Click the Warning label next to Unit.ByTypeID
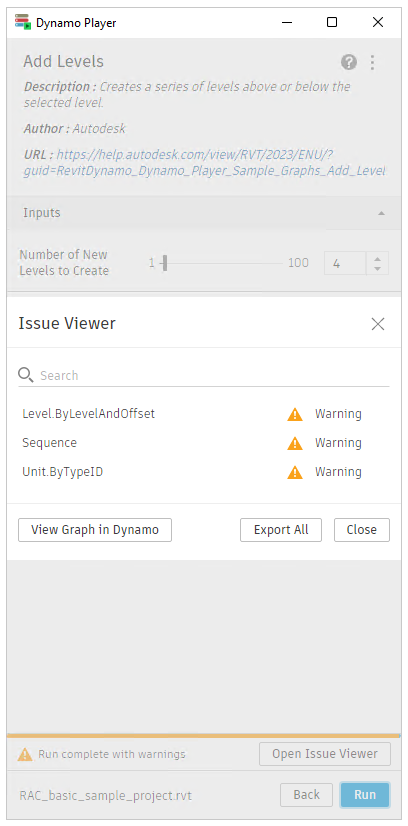This screenshot has height=826, width=408. (338, 472)
